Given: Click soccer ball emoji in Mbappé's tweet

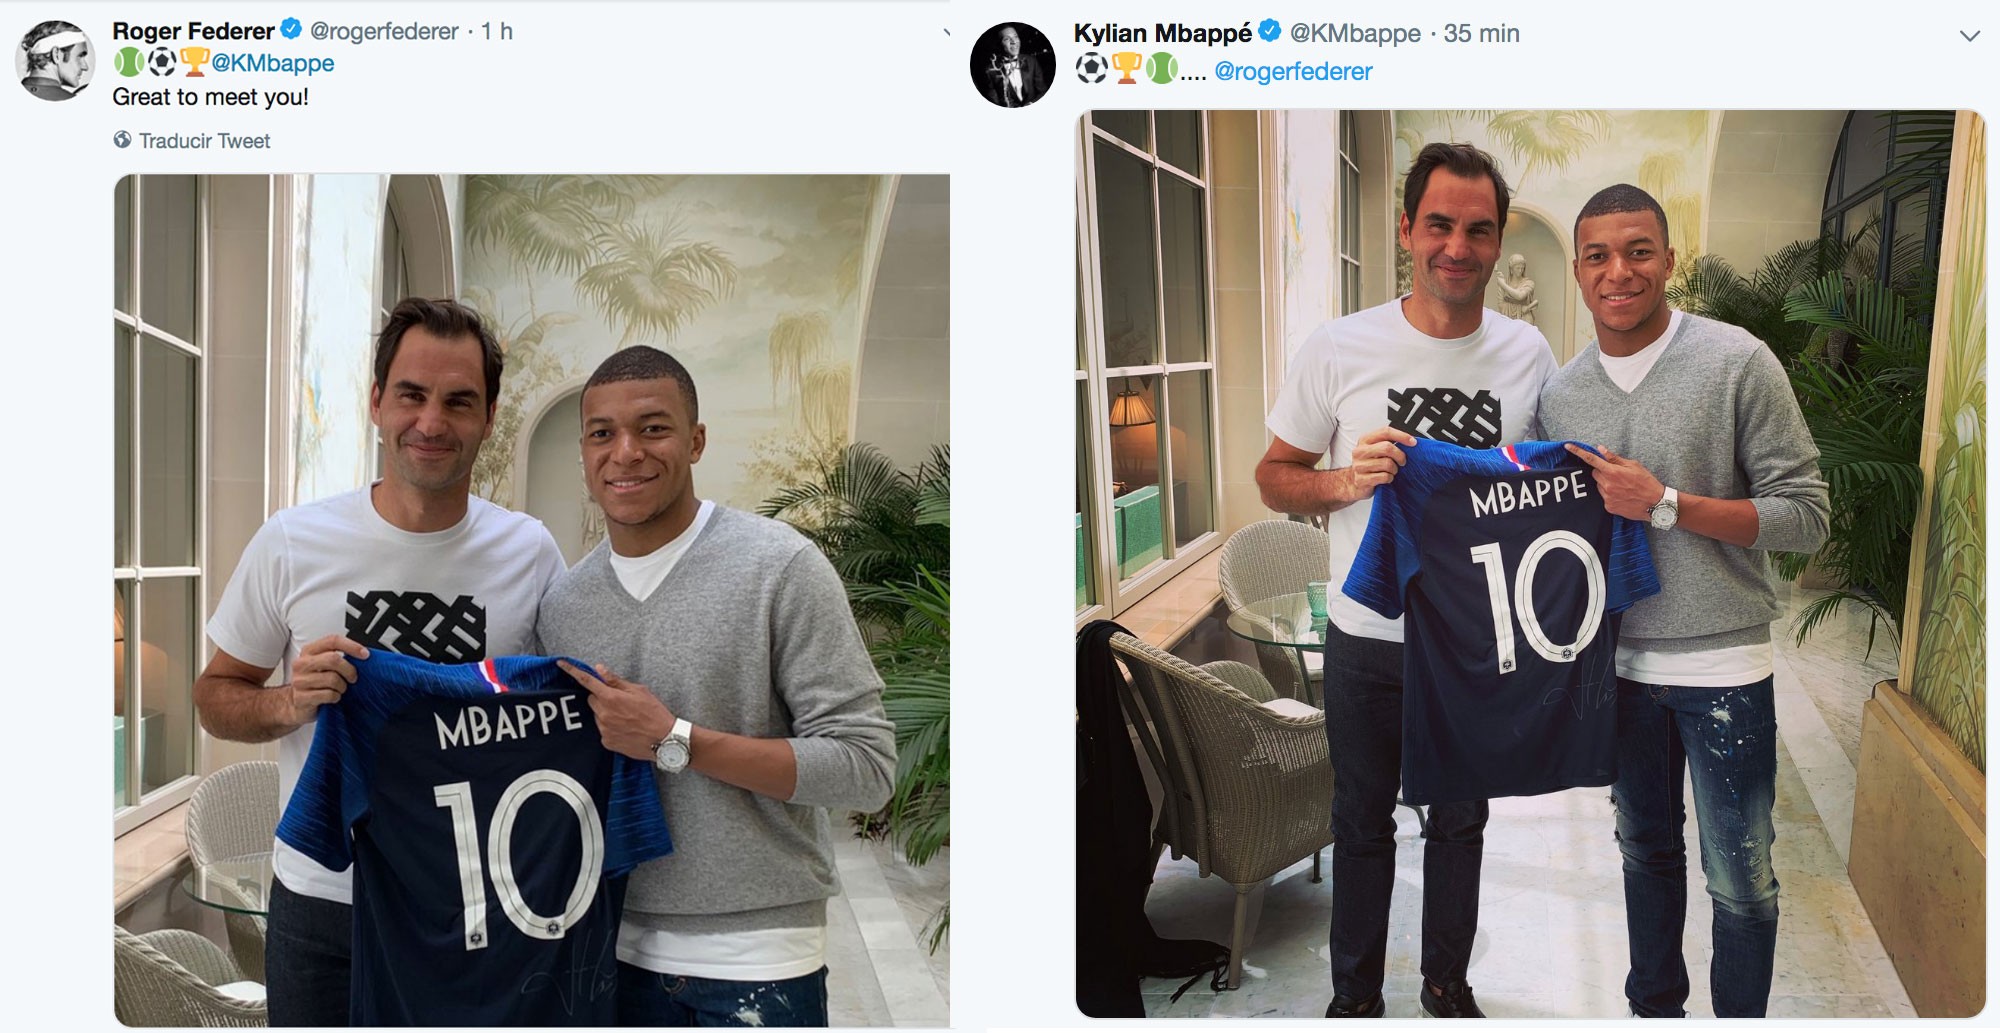Looking at the screenshot, I should tap(1091, 69).
